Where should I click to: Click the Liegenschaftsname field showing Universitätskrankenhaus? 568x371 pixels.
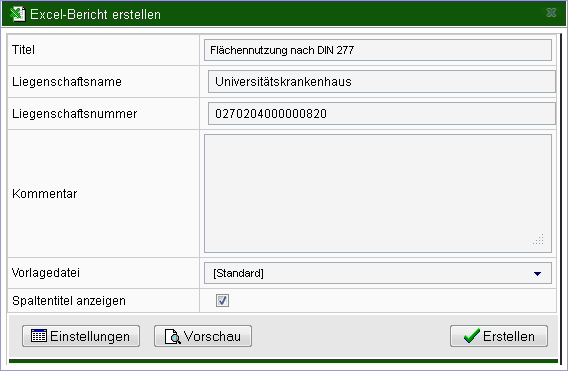point(382,82)
